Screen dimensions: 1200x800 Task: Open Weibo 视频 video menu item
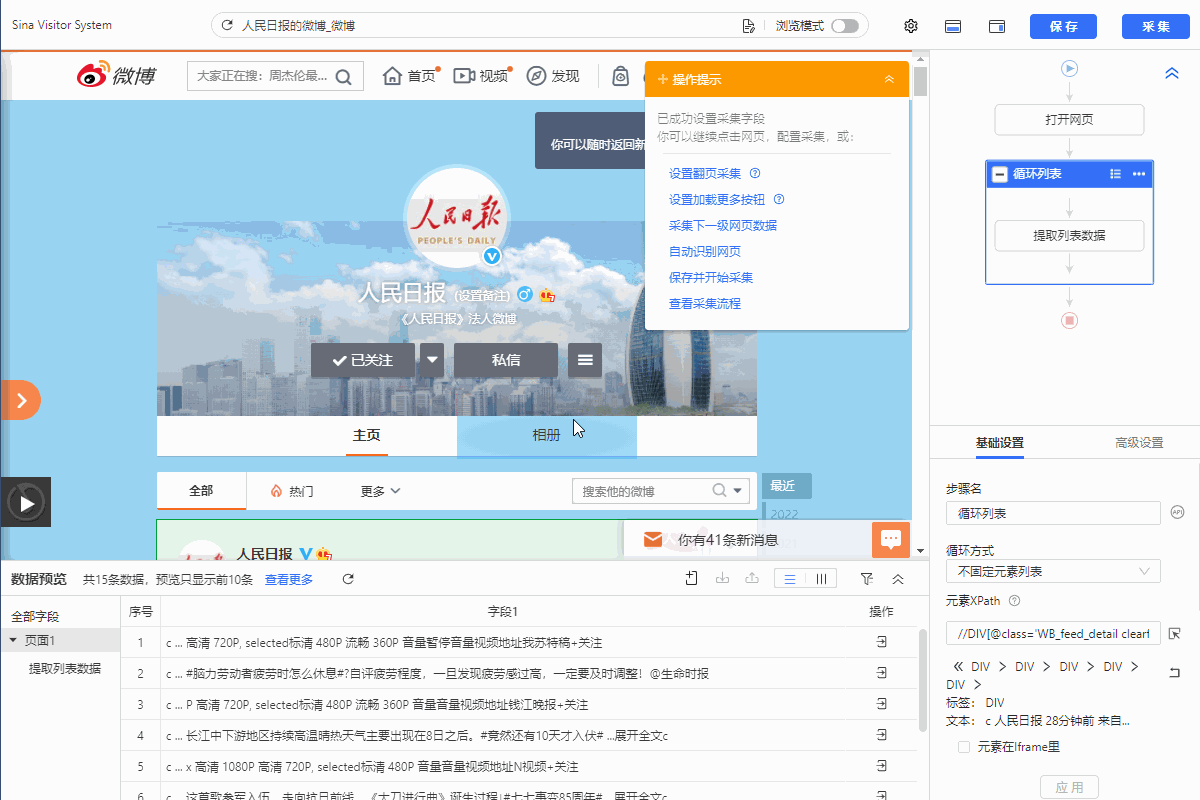pyautogui.click(x=481, y=76)
